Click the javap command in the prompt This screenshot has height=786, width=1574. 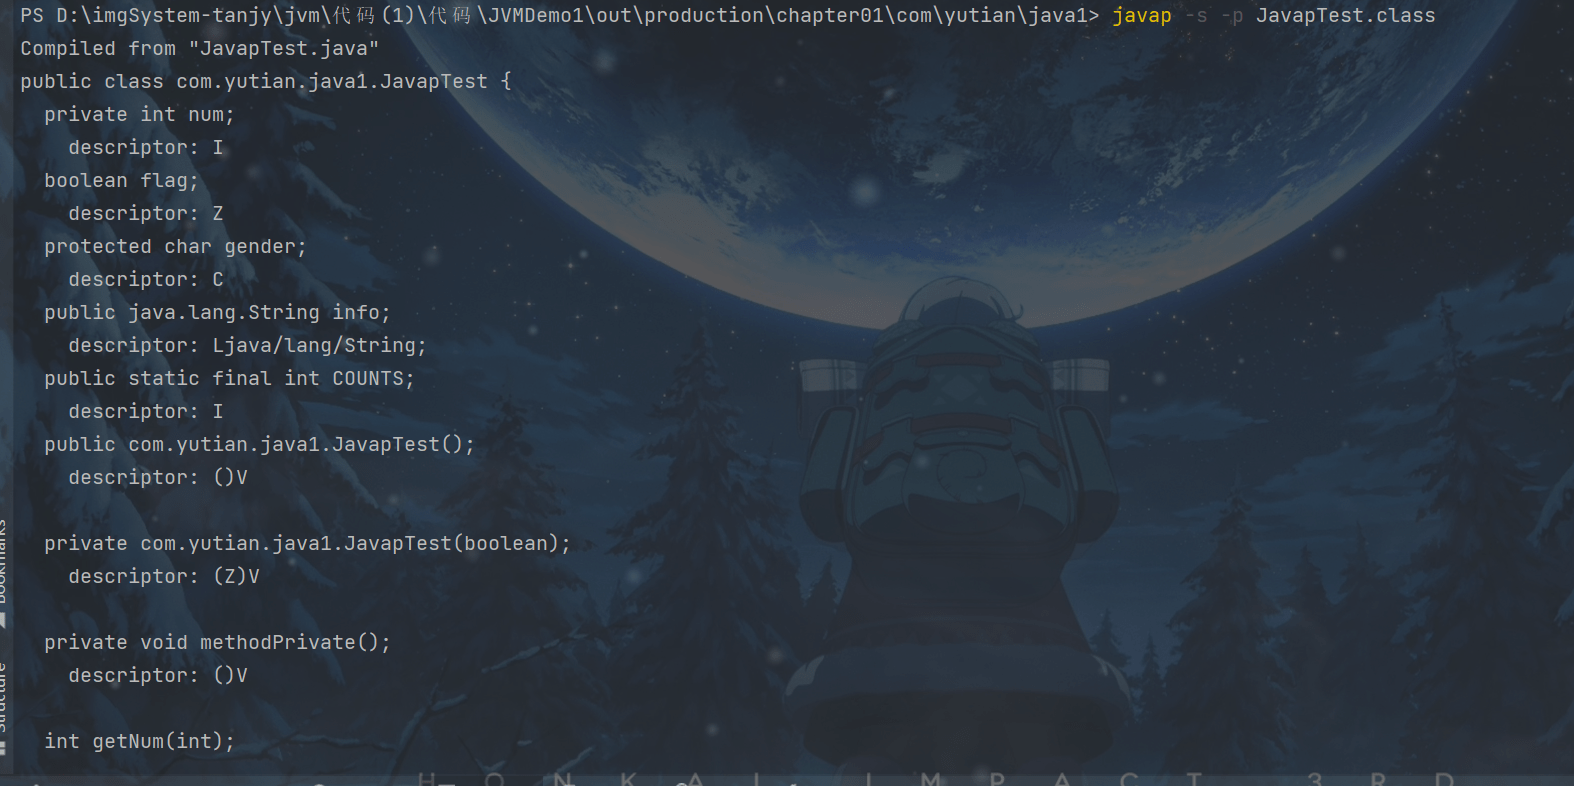point(1141,16)
